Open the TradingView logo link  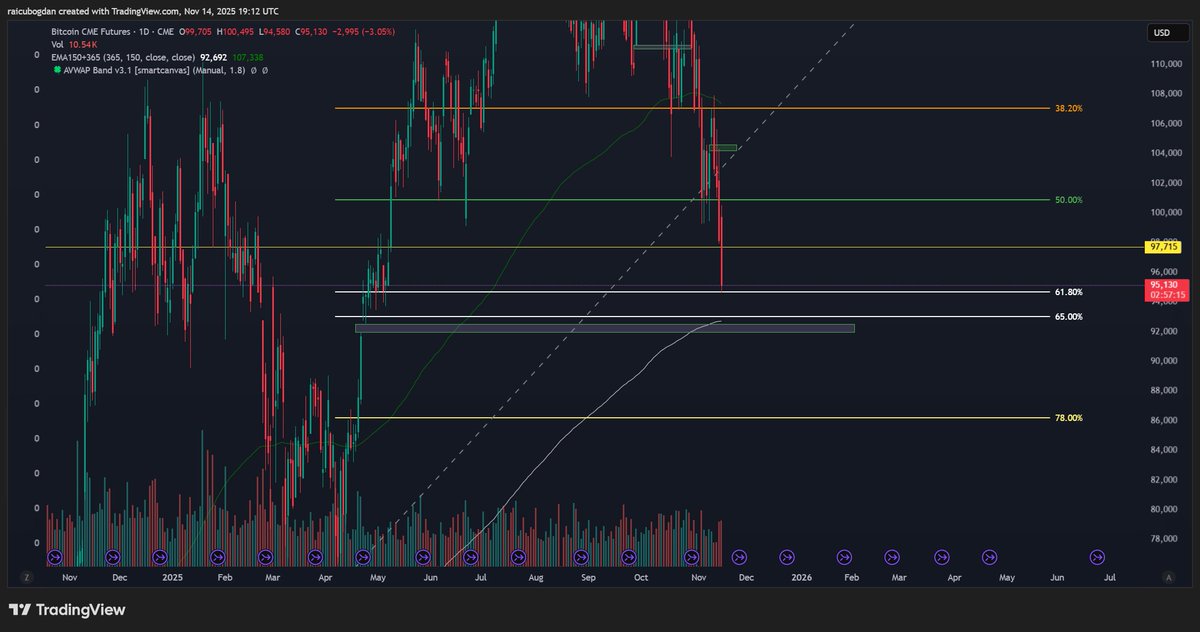pyautogui.click(x=67, y=609)
